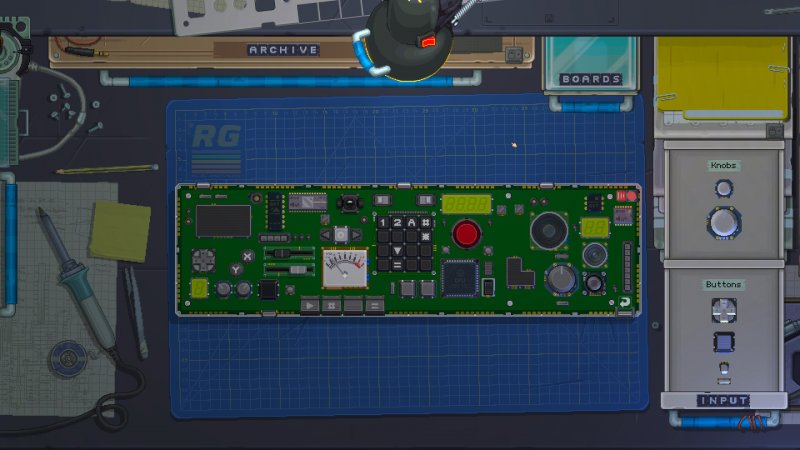
Task: Click the equals key in the play-key row
Action: click(x=374, y=306)
